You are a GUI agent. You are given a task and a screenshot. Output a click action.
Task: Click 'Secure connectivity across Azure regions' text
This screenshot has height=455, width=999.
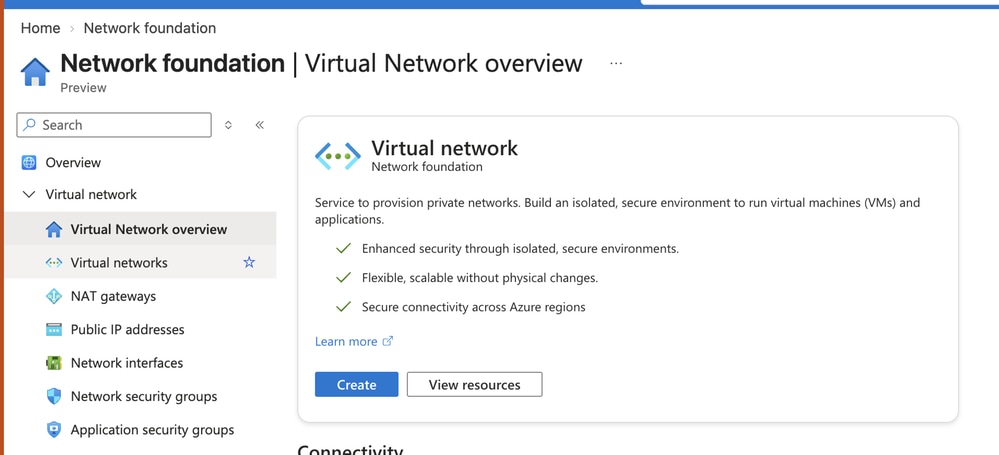pyautogui.click(x=473, y=307)
